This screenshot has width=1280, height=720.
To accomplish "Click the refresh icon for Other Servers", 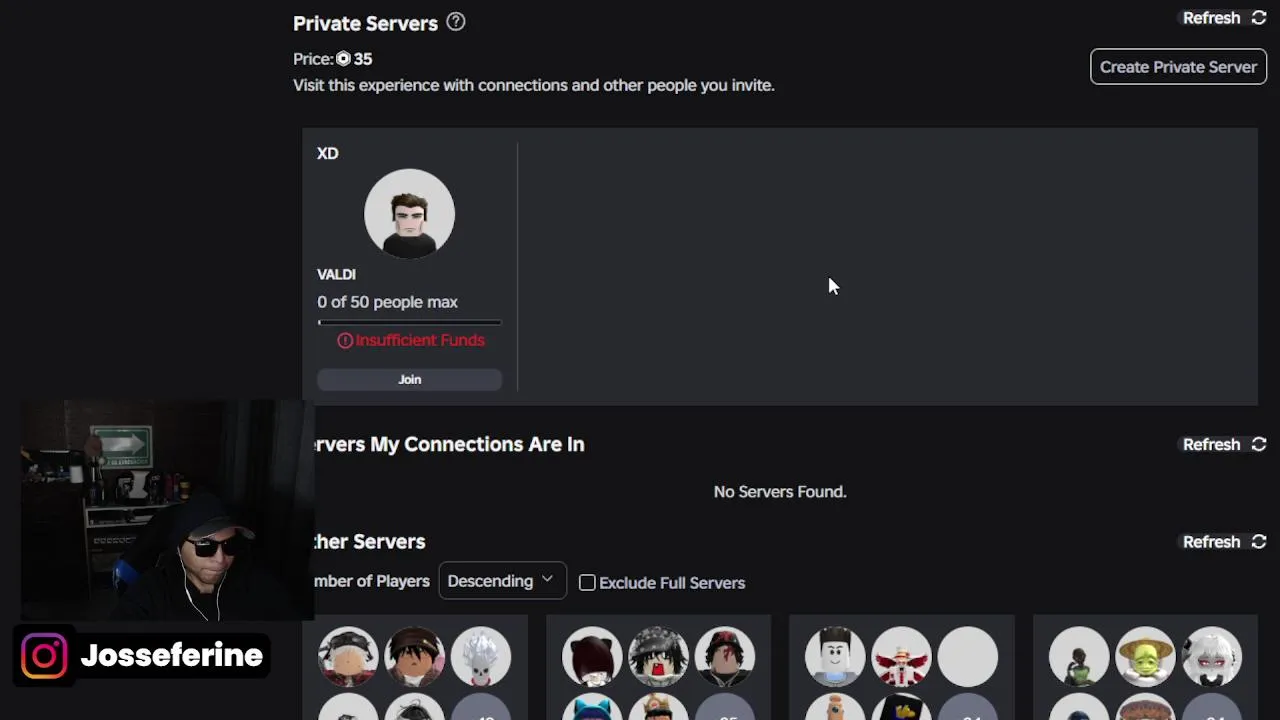I will (x=1259, y=542).
